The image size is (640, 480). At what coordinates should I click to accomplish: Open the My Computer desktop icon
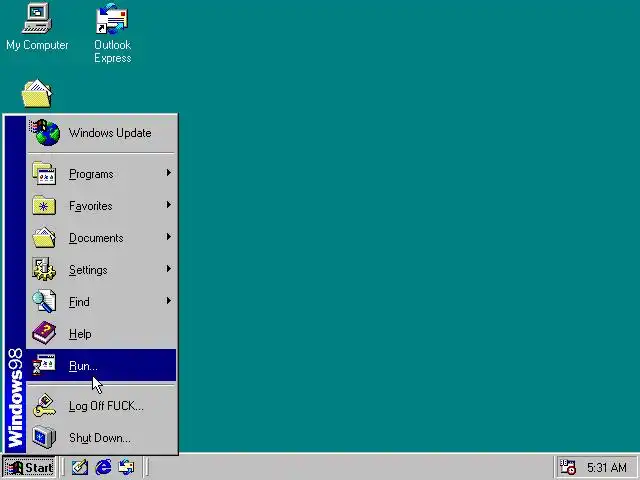[37, 28]
